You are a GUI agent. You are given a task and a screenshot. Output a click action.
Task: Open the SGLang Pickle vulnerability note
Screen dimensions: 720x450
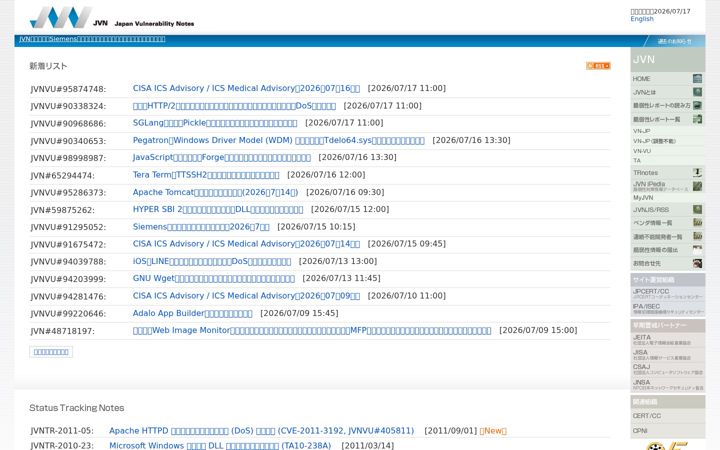click(x=215, y=123)
